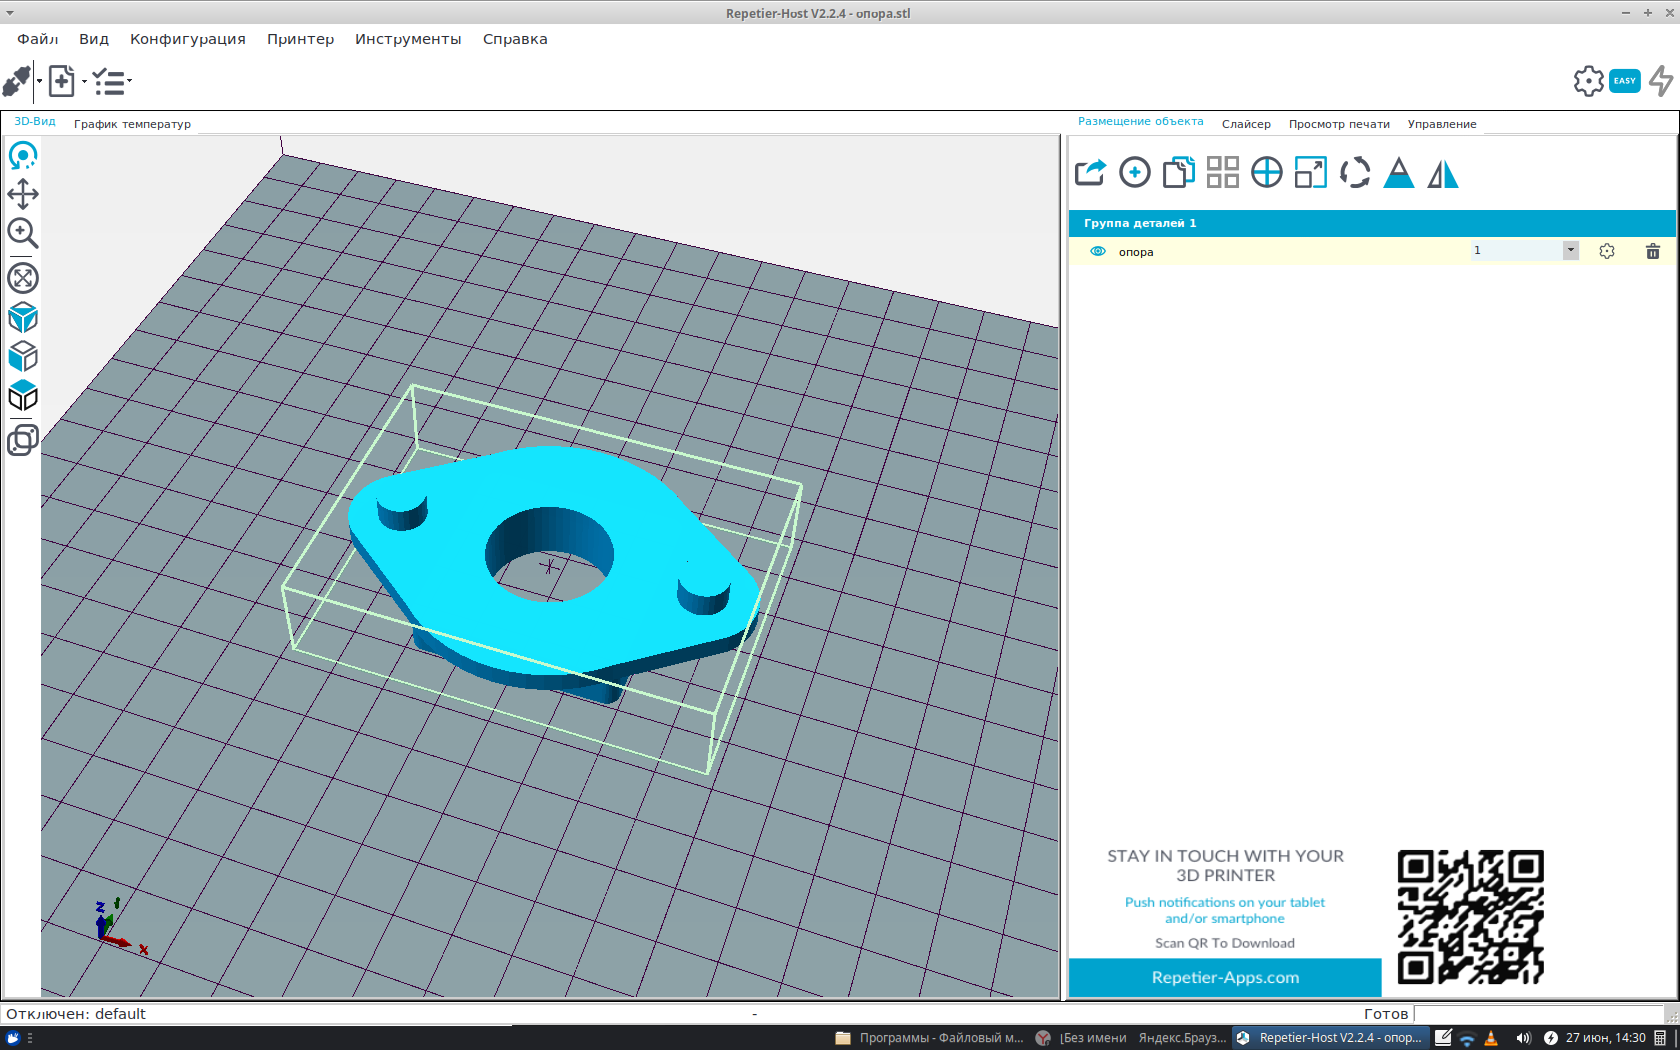
Task: Click the mirror object icon
Action: [1442, 173]
